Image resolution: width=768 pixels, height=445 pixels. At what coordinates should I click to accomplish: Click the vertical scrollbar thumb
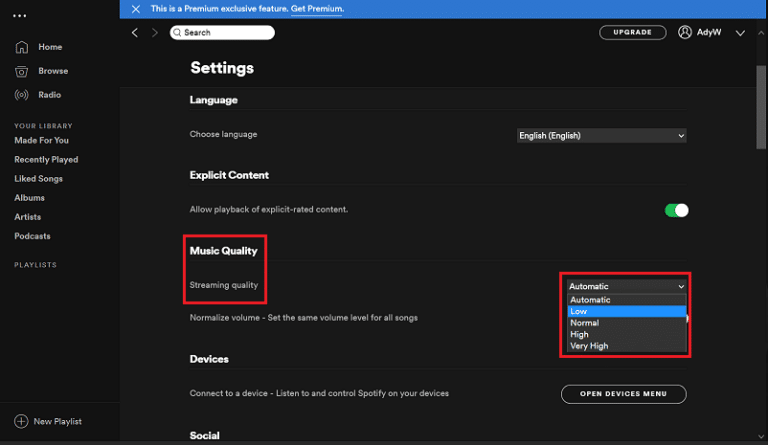tap(761, 107)
